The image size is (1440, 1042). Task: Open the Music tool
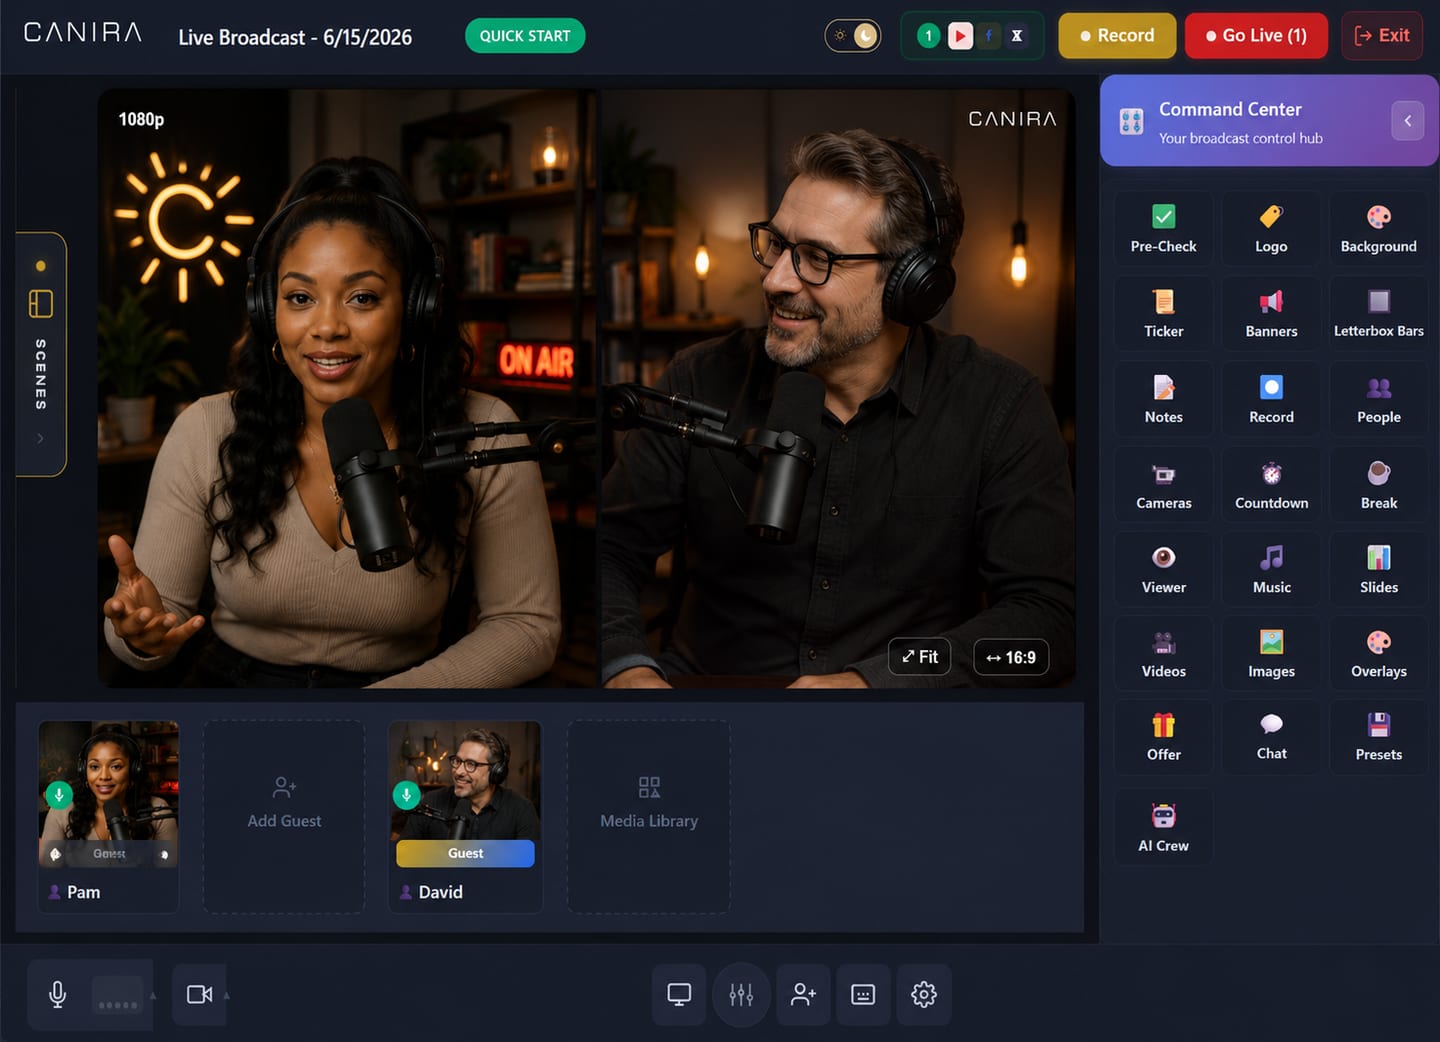pyautogui.click(x=1271, y=570)
